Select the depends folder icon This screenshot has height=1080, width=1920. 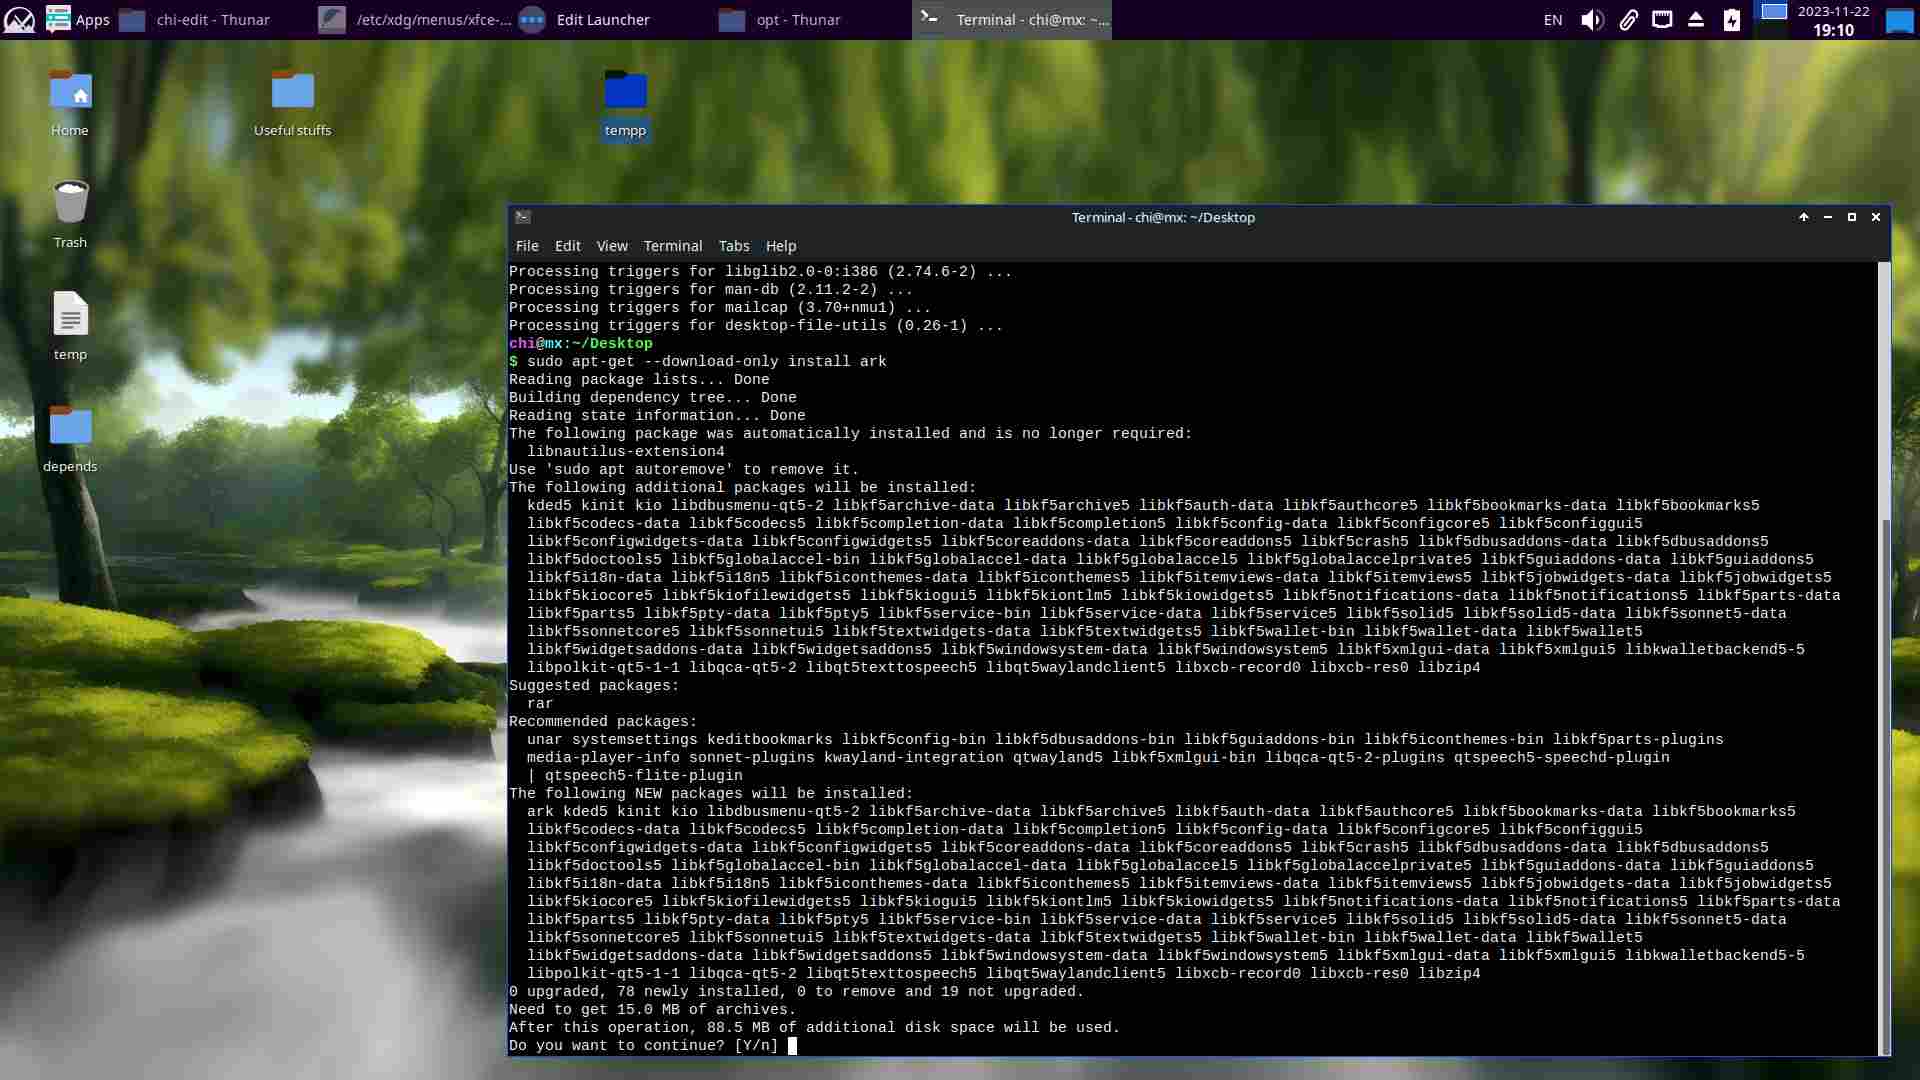pos(70,427)
